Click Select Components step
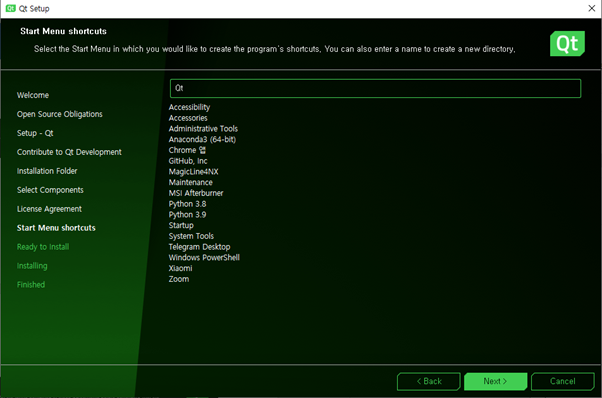This screenshot has width=602, height=398. click(50, 190)
